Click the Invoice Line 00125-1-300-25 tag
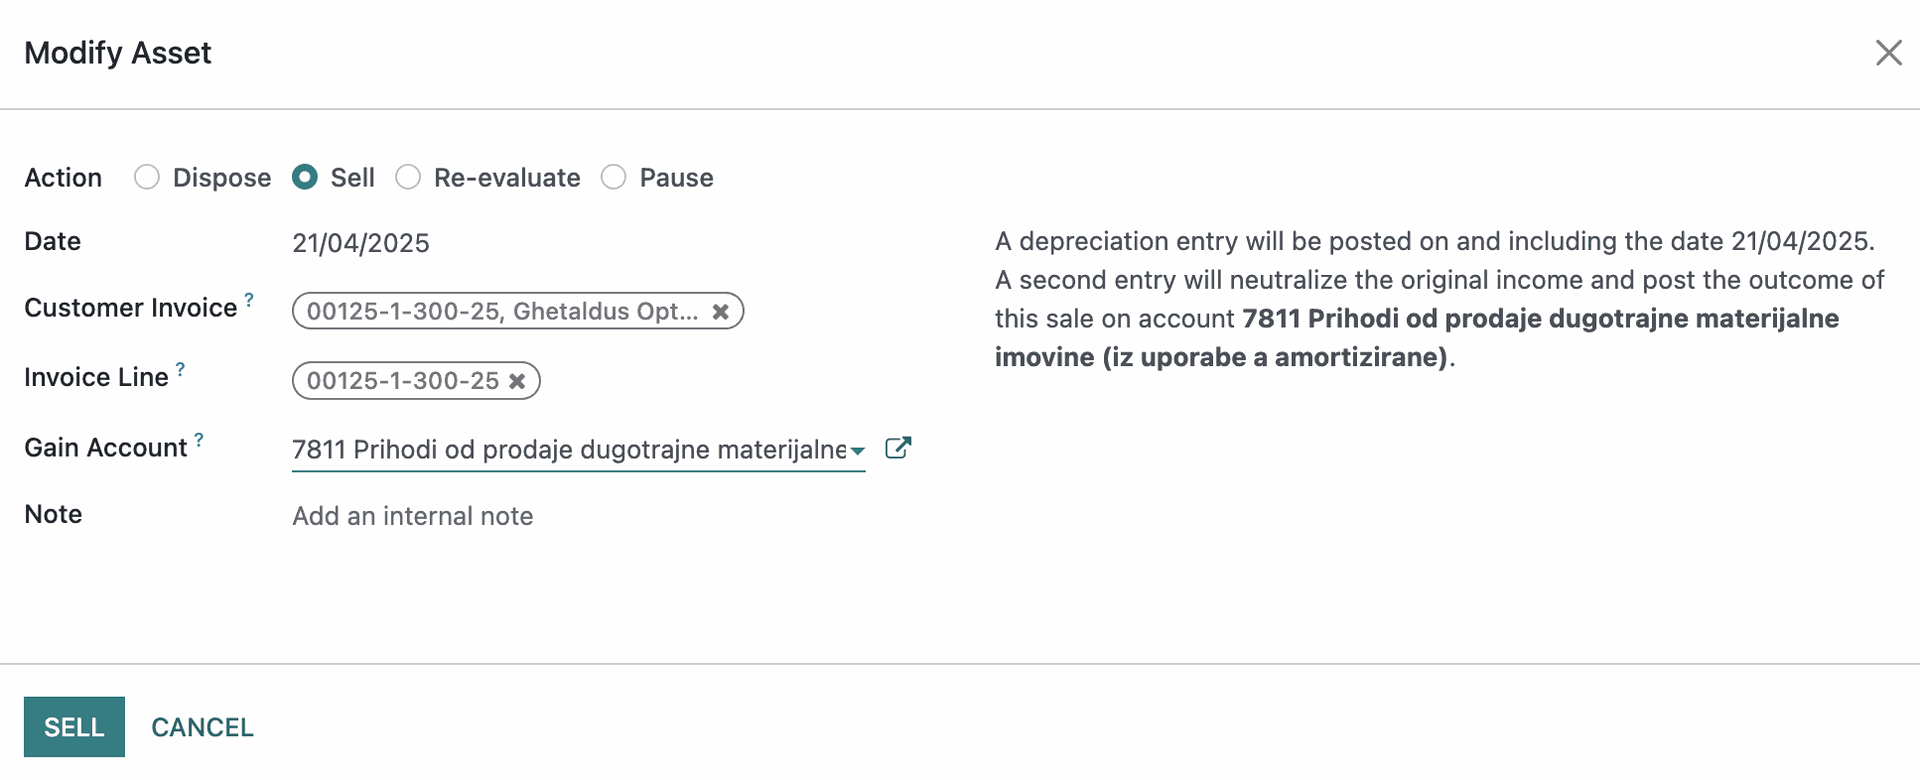Image resolution: width=1920 pixels, height=780 pixels. 402,381
